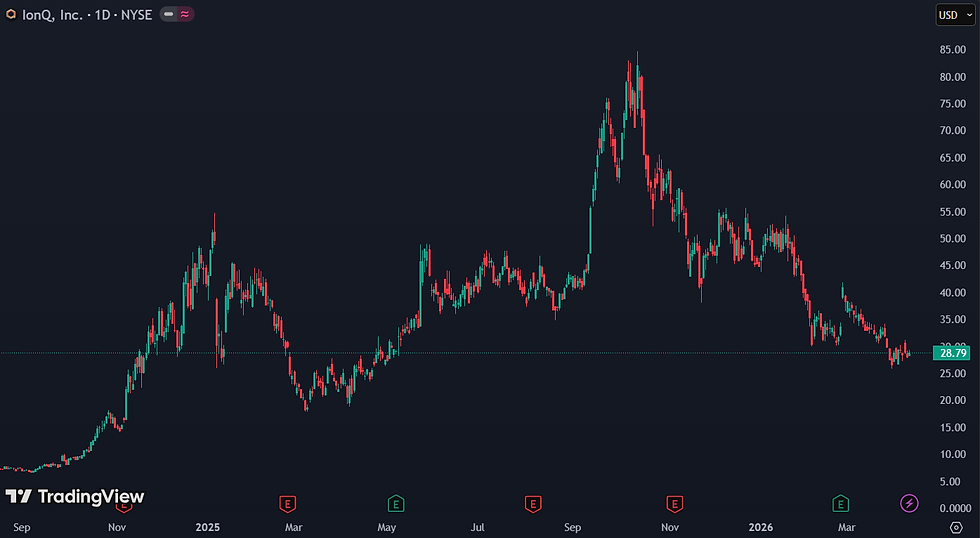Click the IonQ company logo icon
980x538 pixels.
click(11, 14)
